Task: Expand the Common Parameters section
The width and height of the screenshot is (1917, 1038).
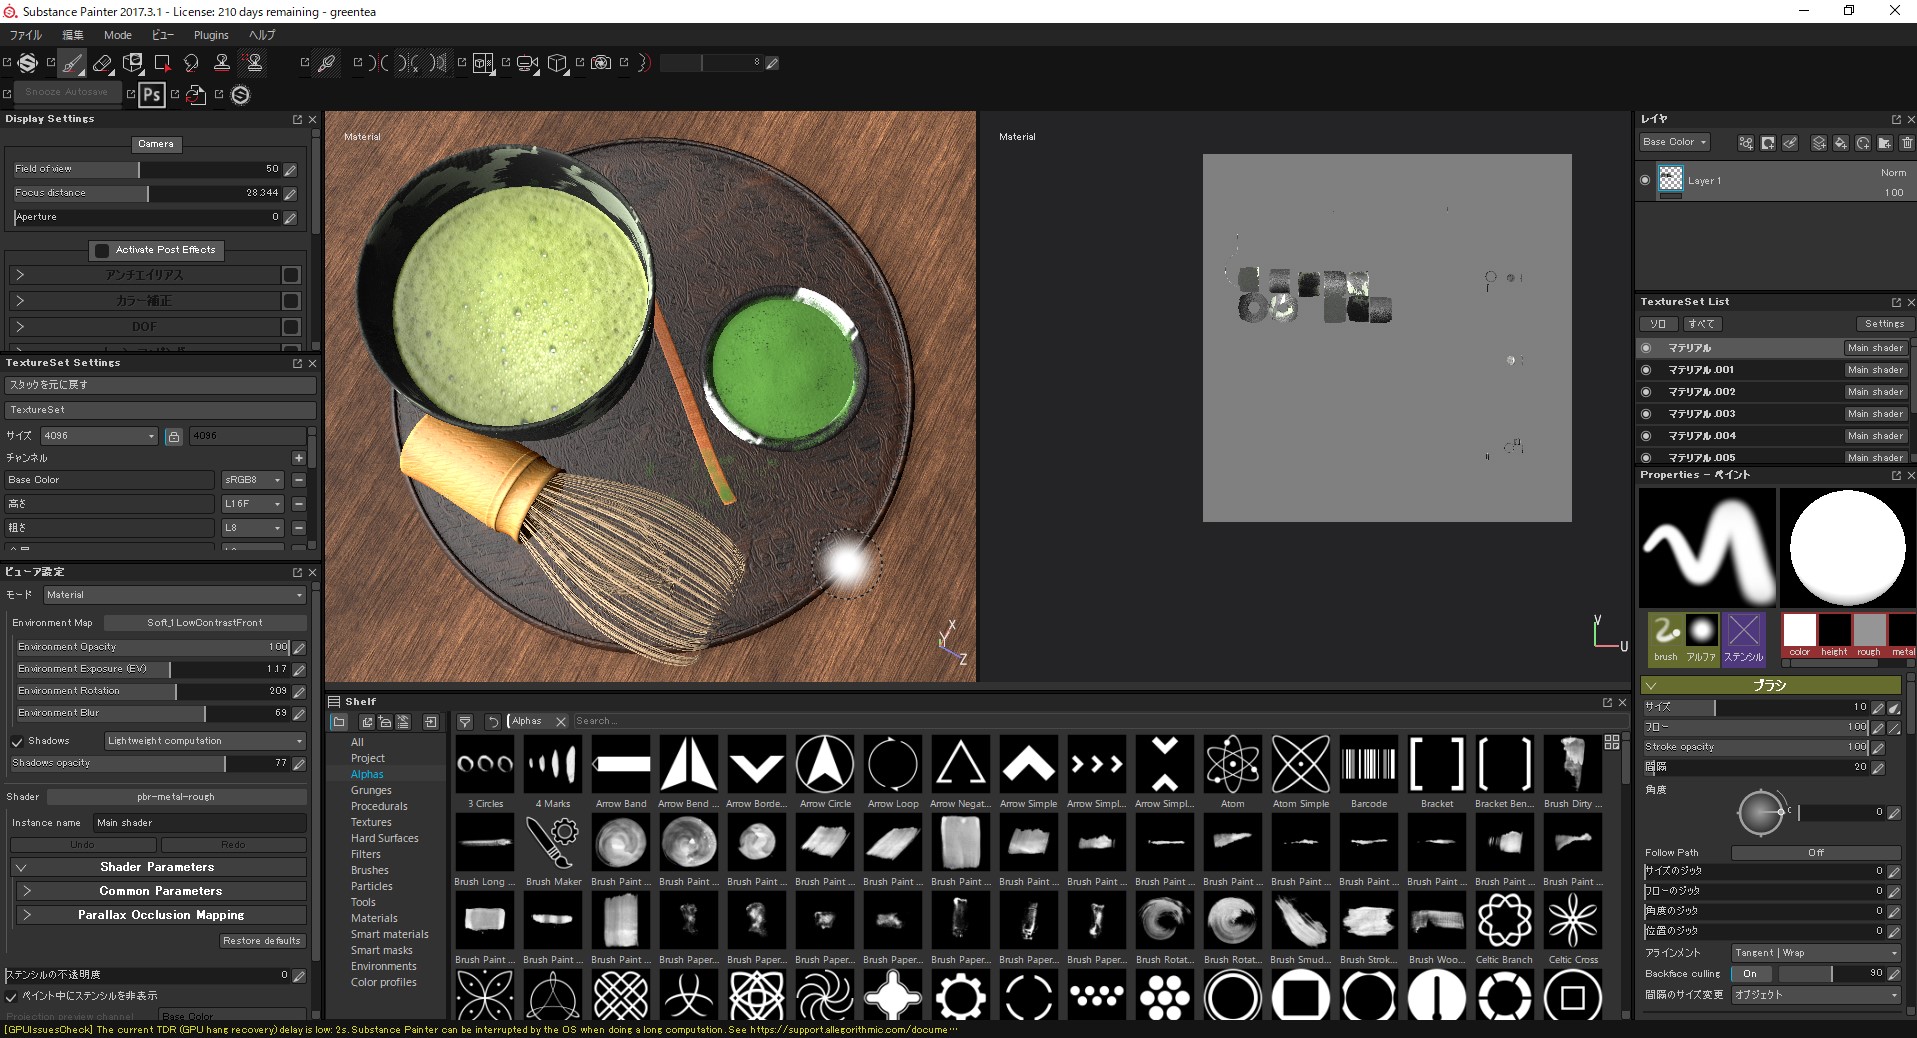Action: (161, 891)
